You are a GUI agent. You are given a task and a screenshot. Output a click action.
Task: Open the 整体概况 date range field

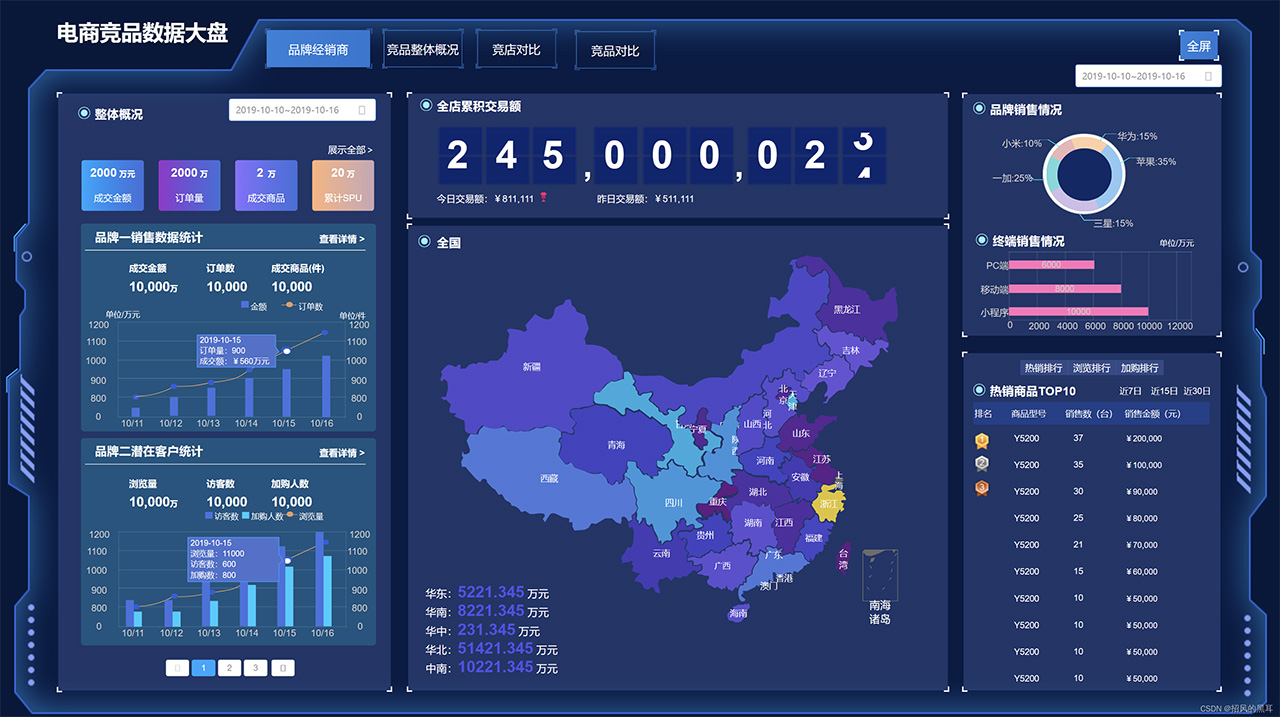302,110
